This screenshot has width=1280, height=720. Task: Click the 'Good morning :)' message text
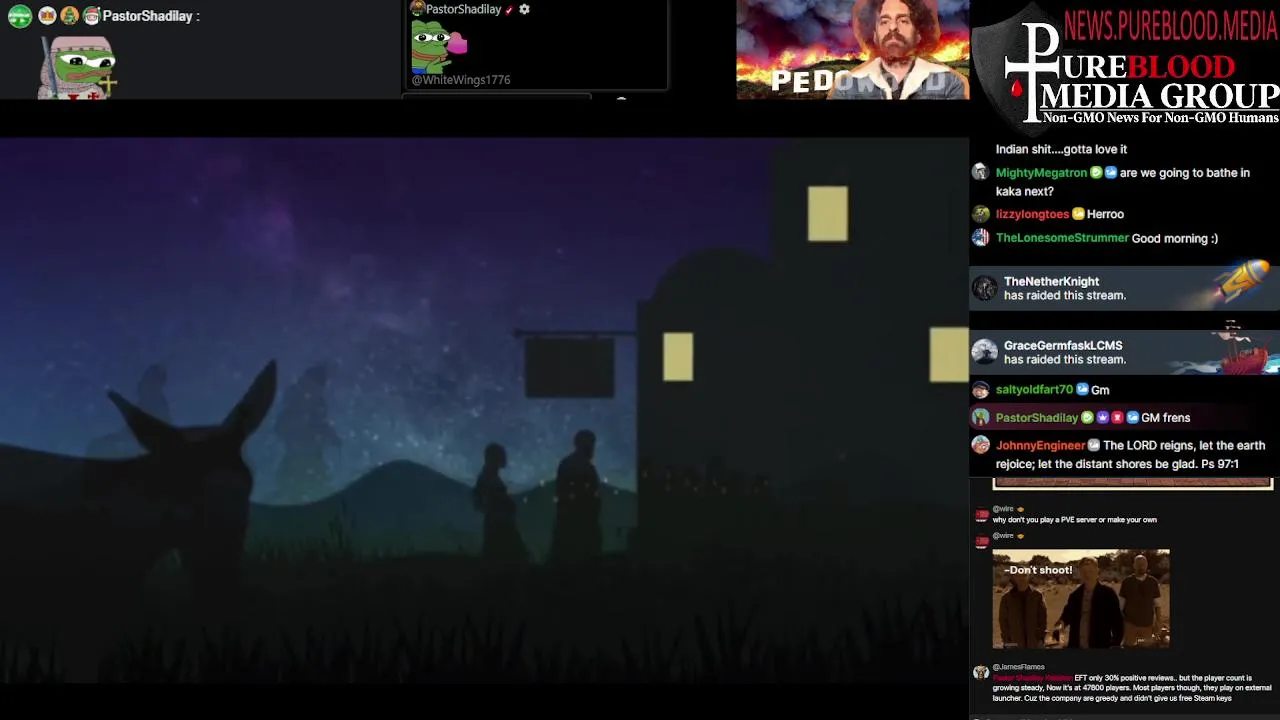(1174, 238)
